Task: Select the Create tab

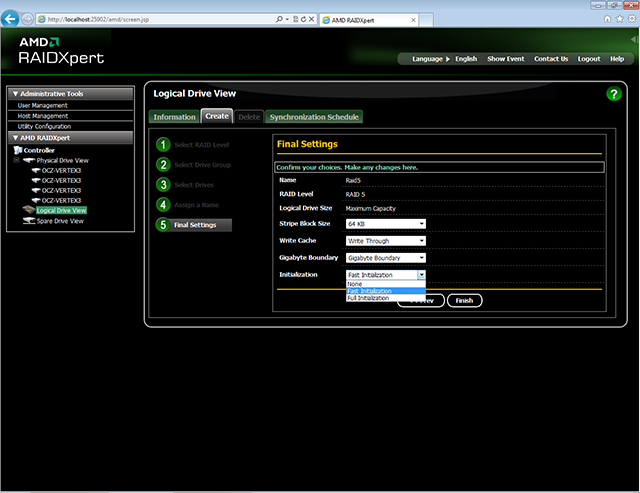Action: [217, 116]
